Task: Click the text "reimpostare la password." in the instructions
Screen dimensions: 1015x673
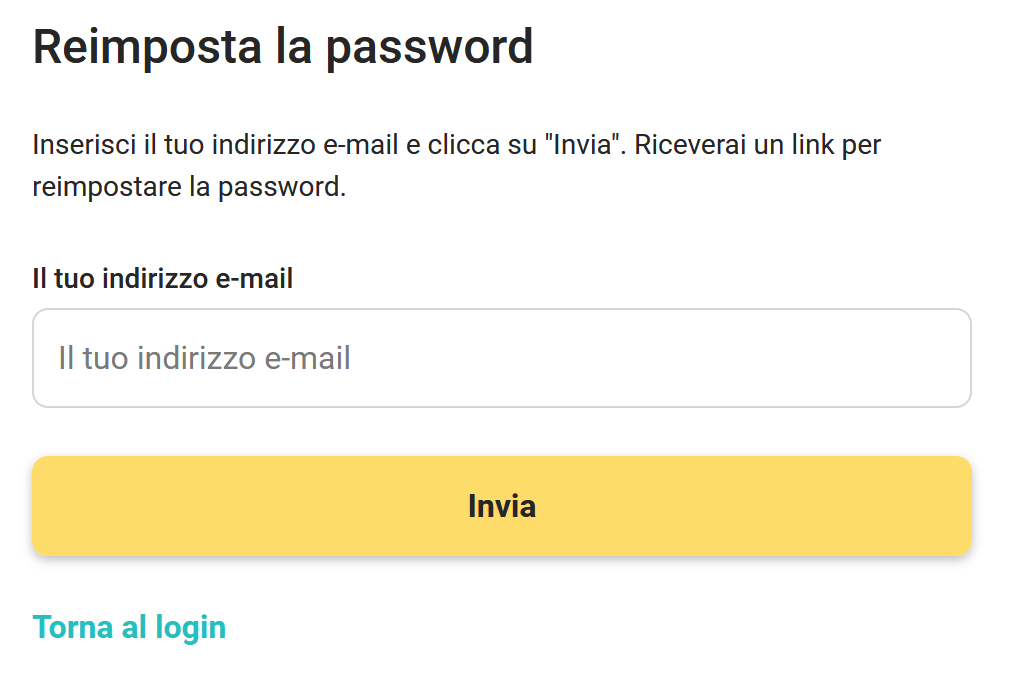Action: (x=189, y=187)
